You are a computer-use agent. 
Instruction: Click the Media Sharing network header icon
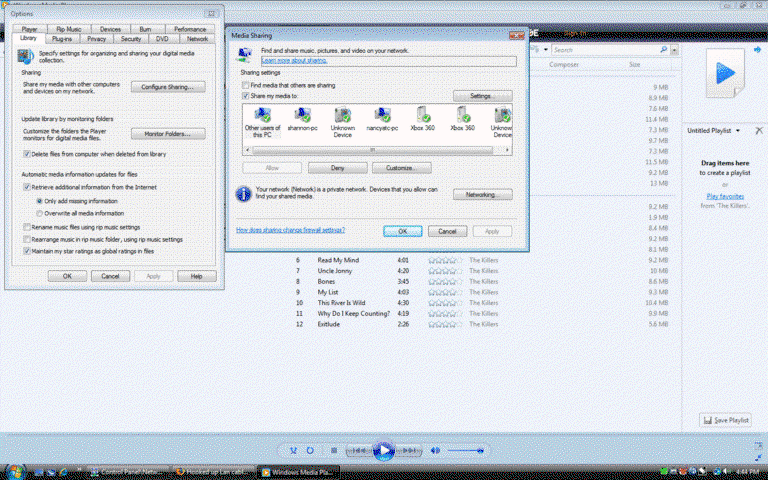pyautogui.click(x=244, y=55)
